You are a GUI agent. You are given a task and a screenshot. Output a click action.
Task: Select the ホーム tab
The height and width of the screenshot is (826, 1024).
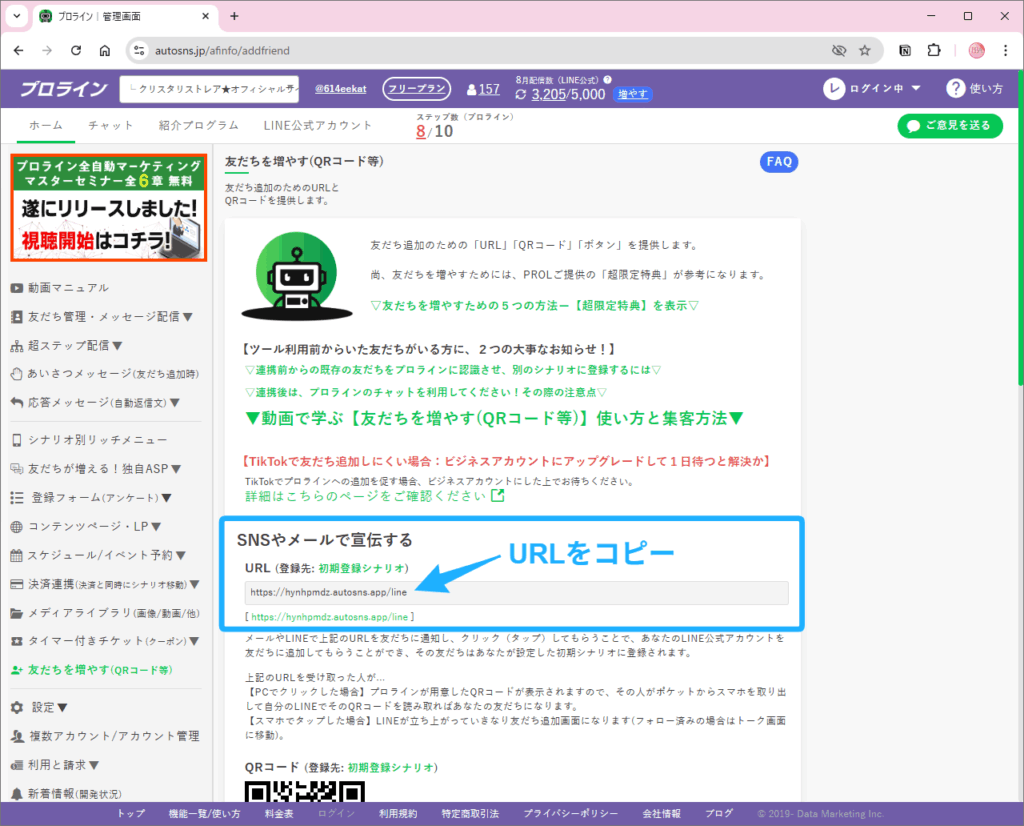[x=46, y=125]
